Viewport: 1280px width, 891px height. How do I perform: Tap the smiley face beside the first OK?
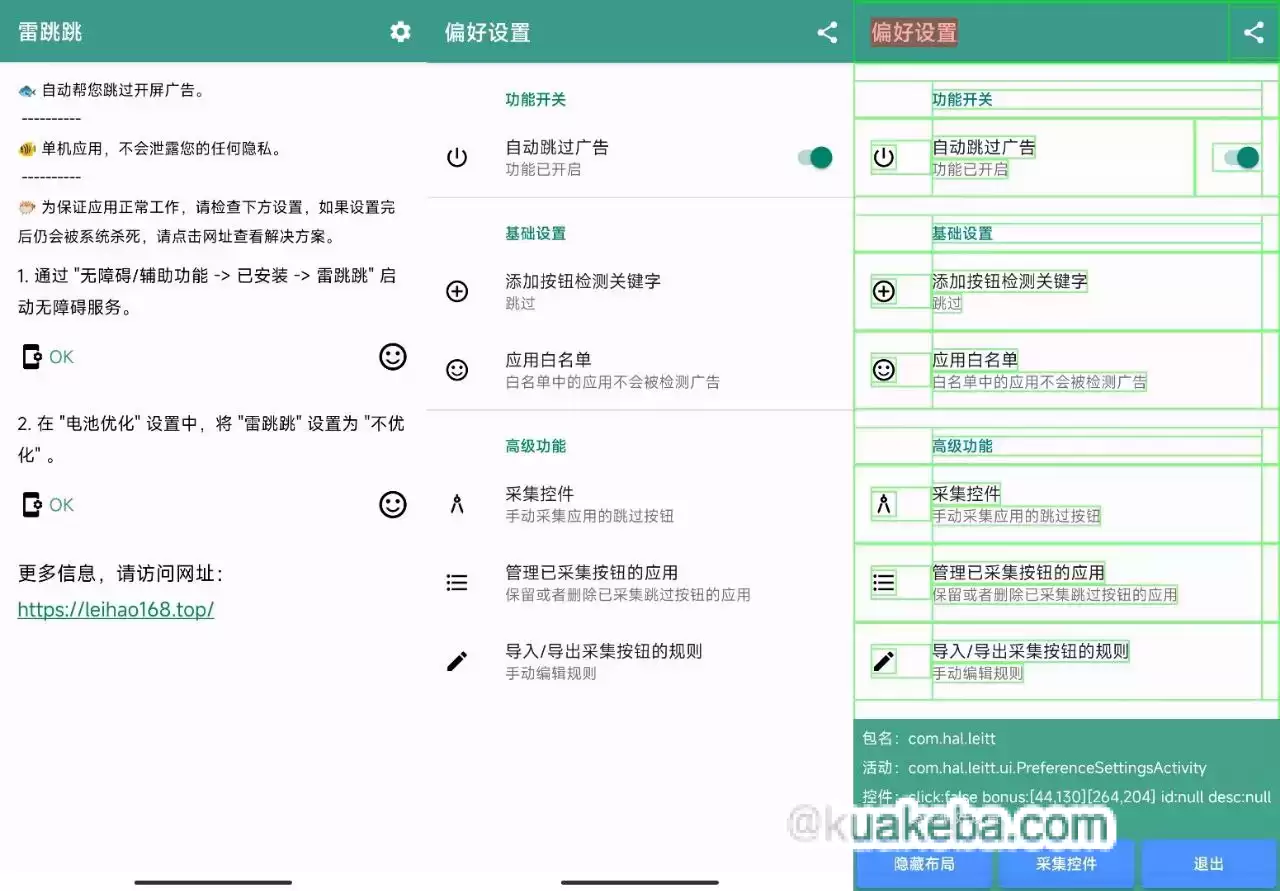point(393,357)
